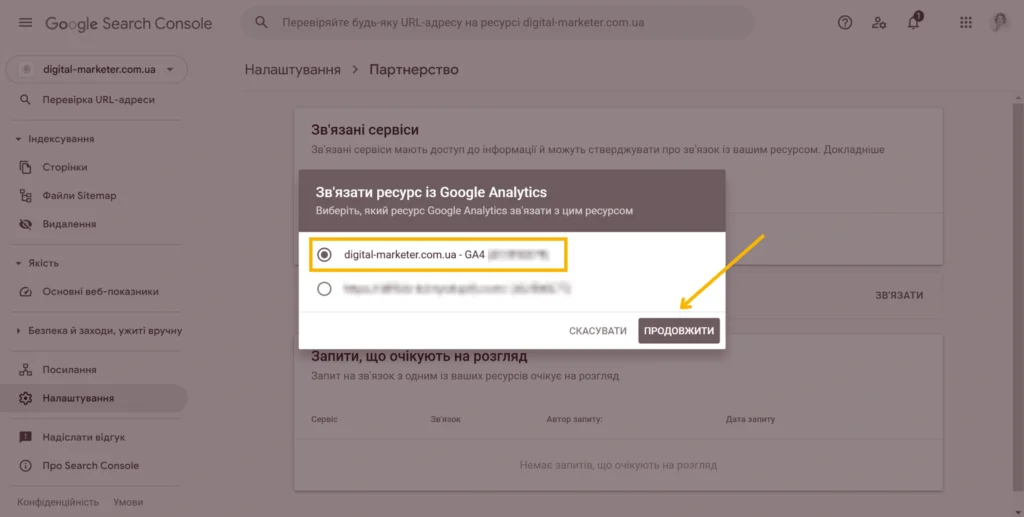Collapse the Індексування section
This screenshot has height=517, width=1024.
18,139
